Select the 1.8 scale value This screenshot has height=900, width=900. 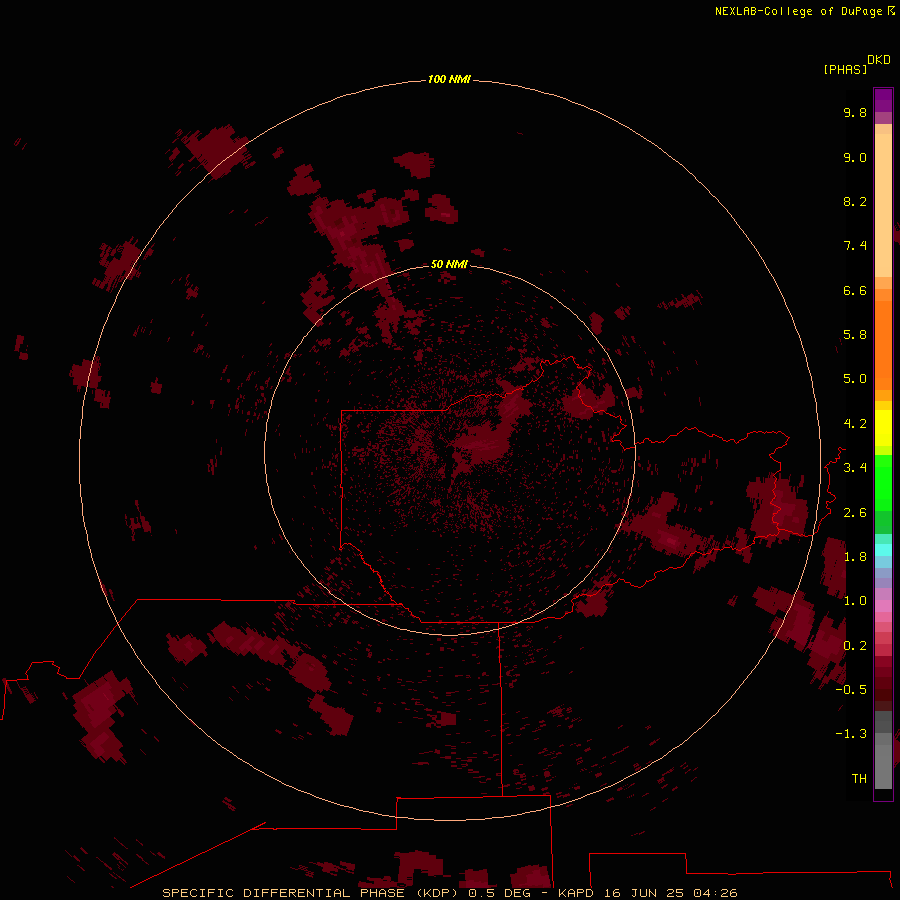855,557
